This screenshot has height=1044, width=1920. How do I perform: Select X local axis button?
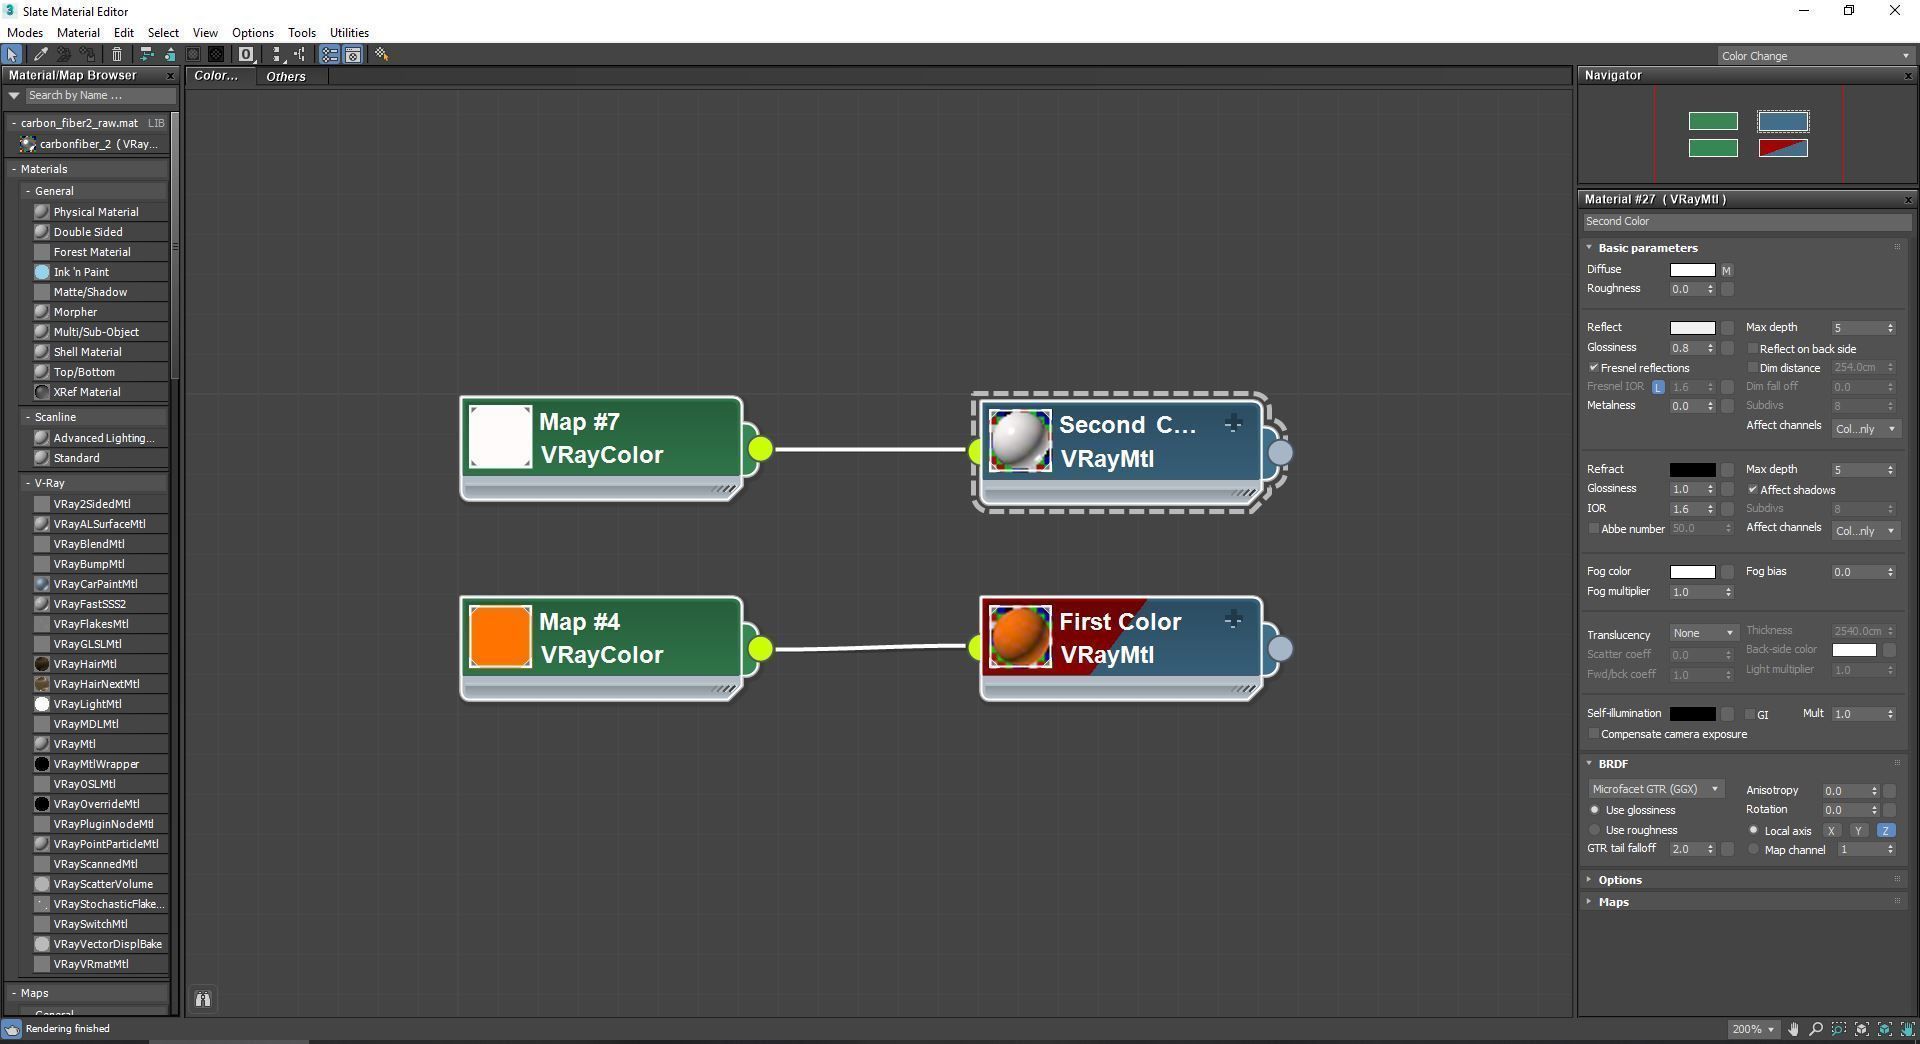(1831, 831)
